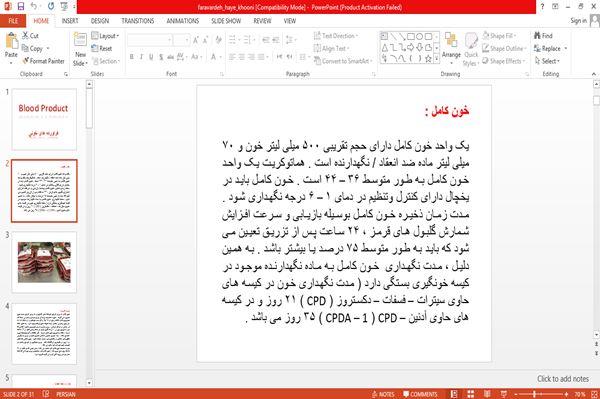Image resolution: width=600 pixels, height=399 pixels.
Task: Open the Select dropdown in Editing
Action: click(547, 61)
